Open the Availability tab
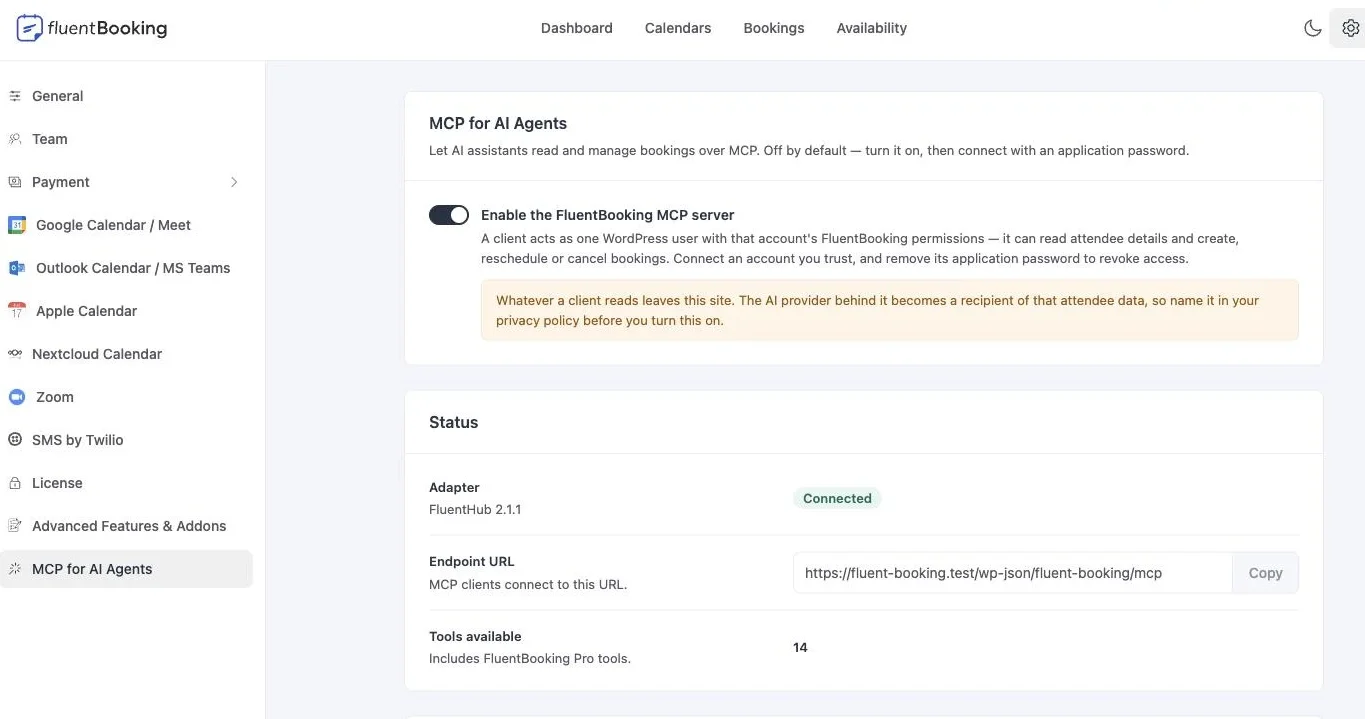Screen dimensions: 1365x719 pos(872,28)
